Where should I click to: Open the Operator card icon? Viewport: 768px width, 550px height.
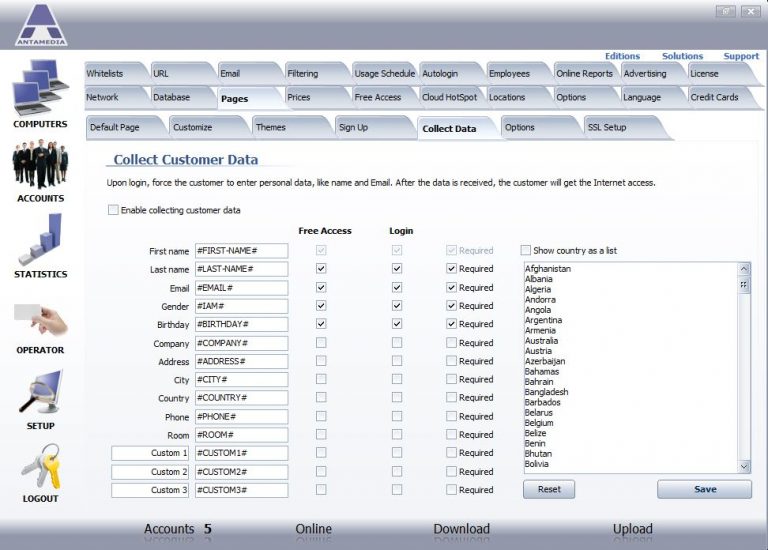[41, 320]
